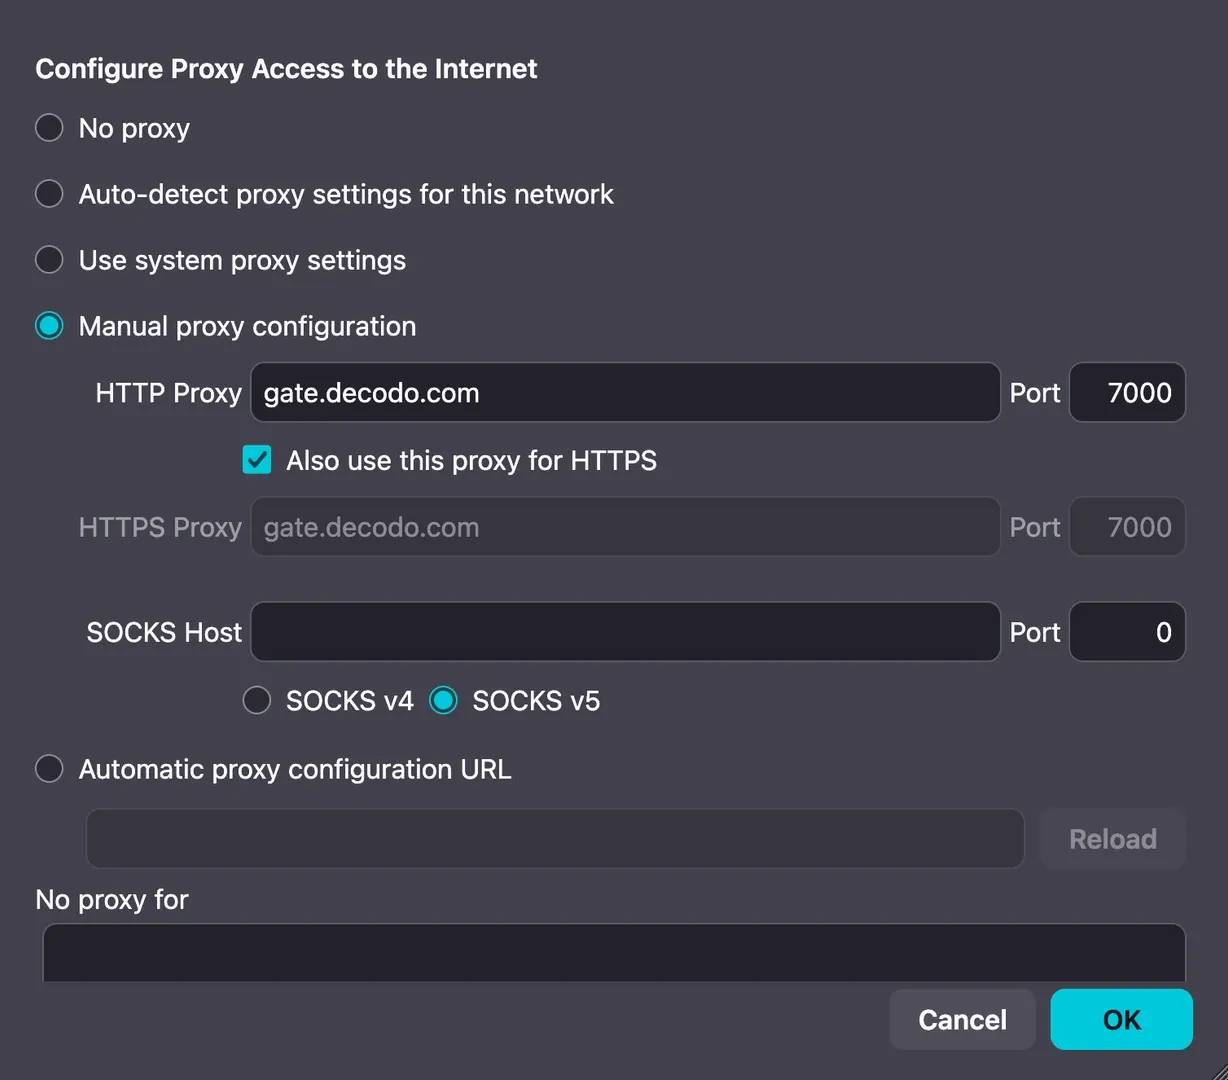Image resolution: width=1228 pixels, height=1080 pixels.
Task: Click the HTTP Proxy port field
Action: [x=1127, y=393]
